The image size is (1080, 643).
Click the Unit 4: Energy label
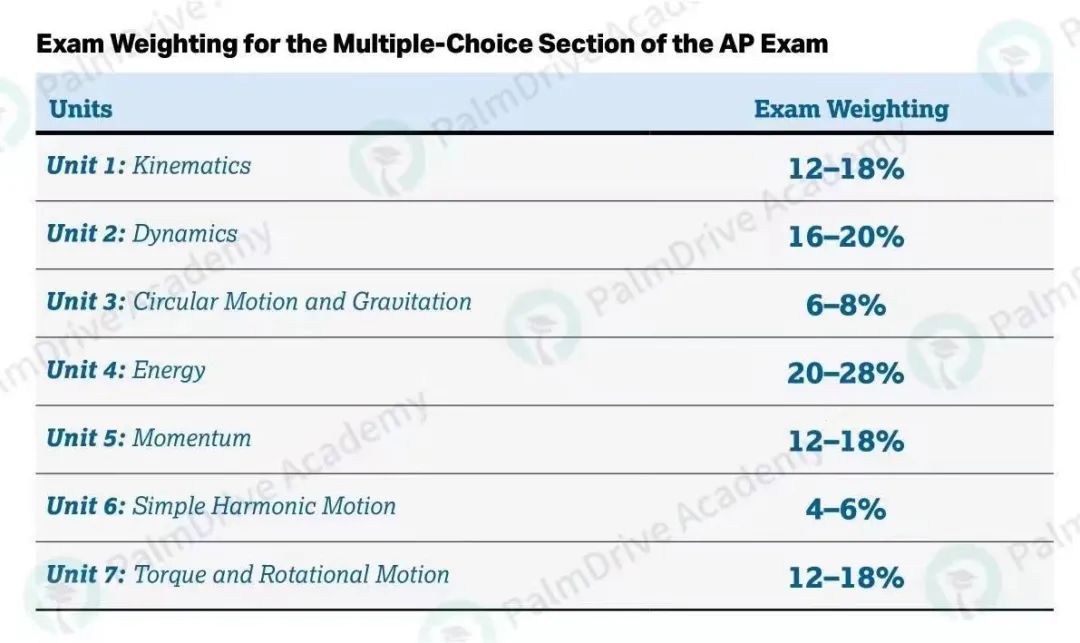[x=126, y=370]
